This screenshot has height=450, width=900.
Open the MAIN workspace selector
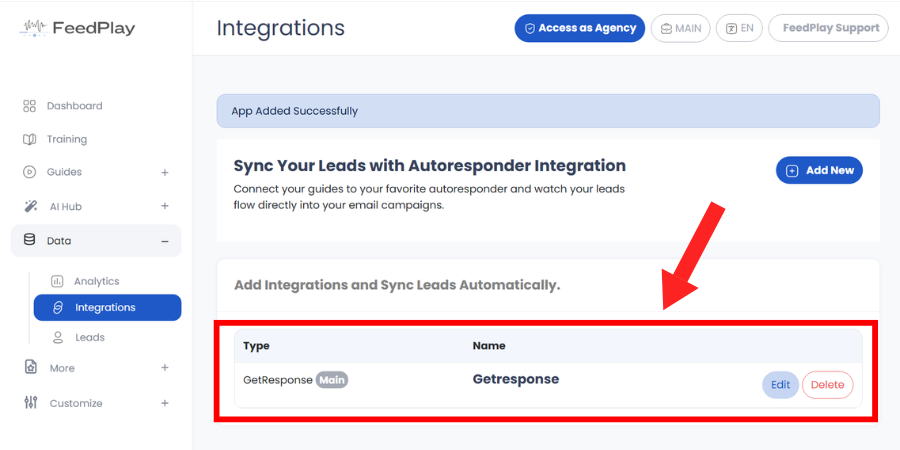click(x=681, y=28)
